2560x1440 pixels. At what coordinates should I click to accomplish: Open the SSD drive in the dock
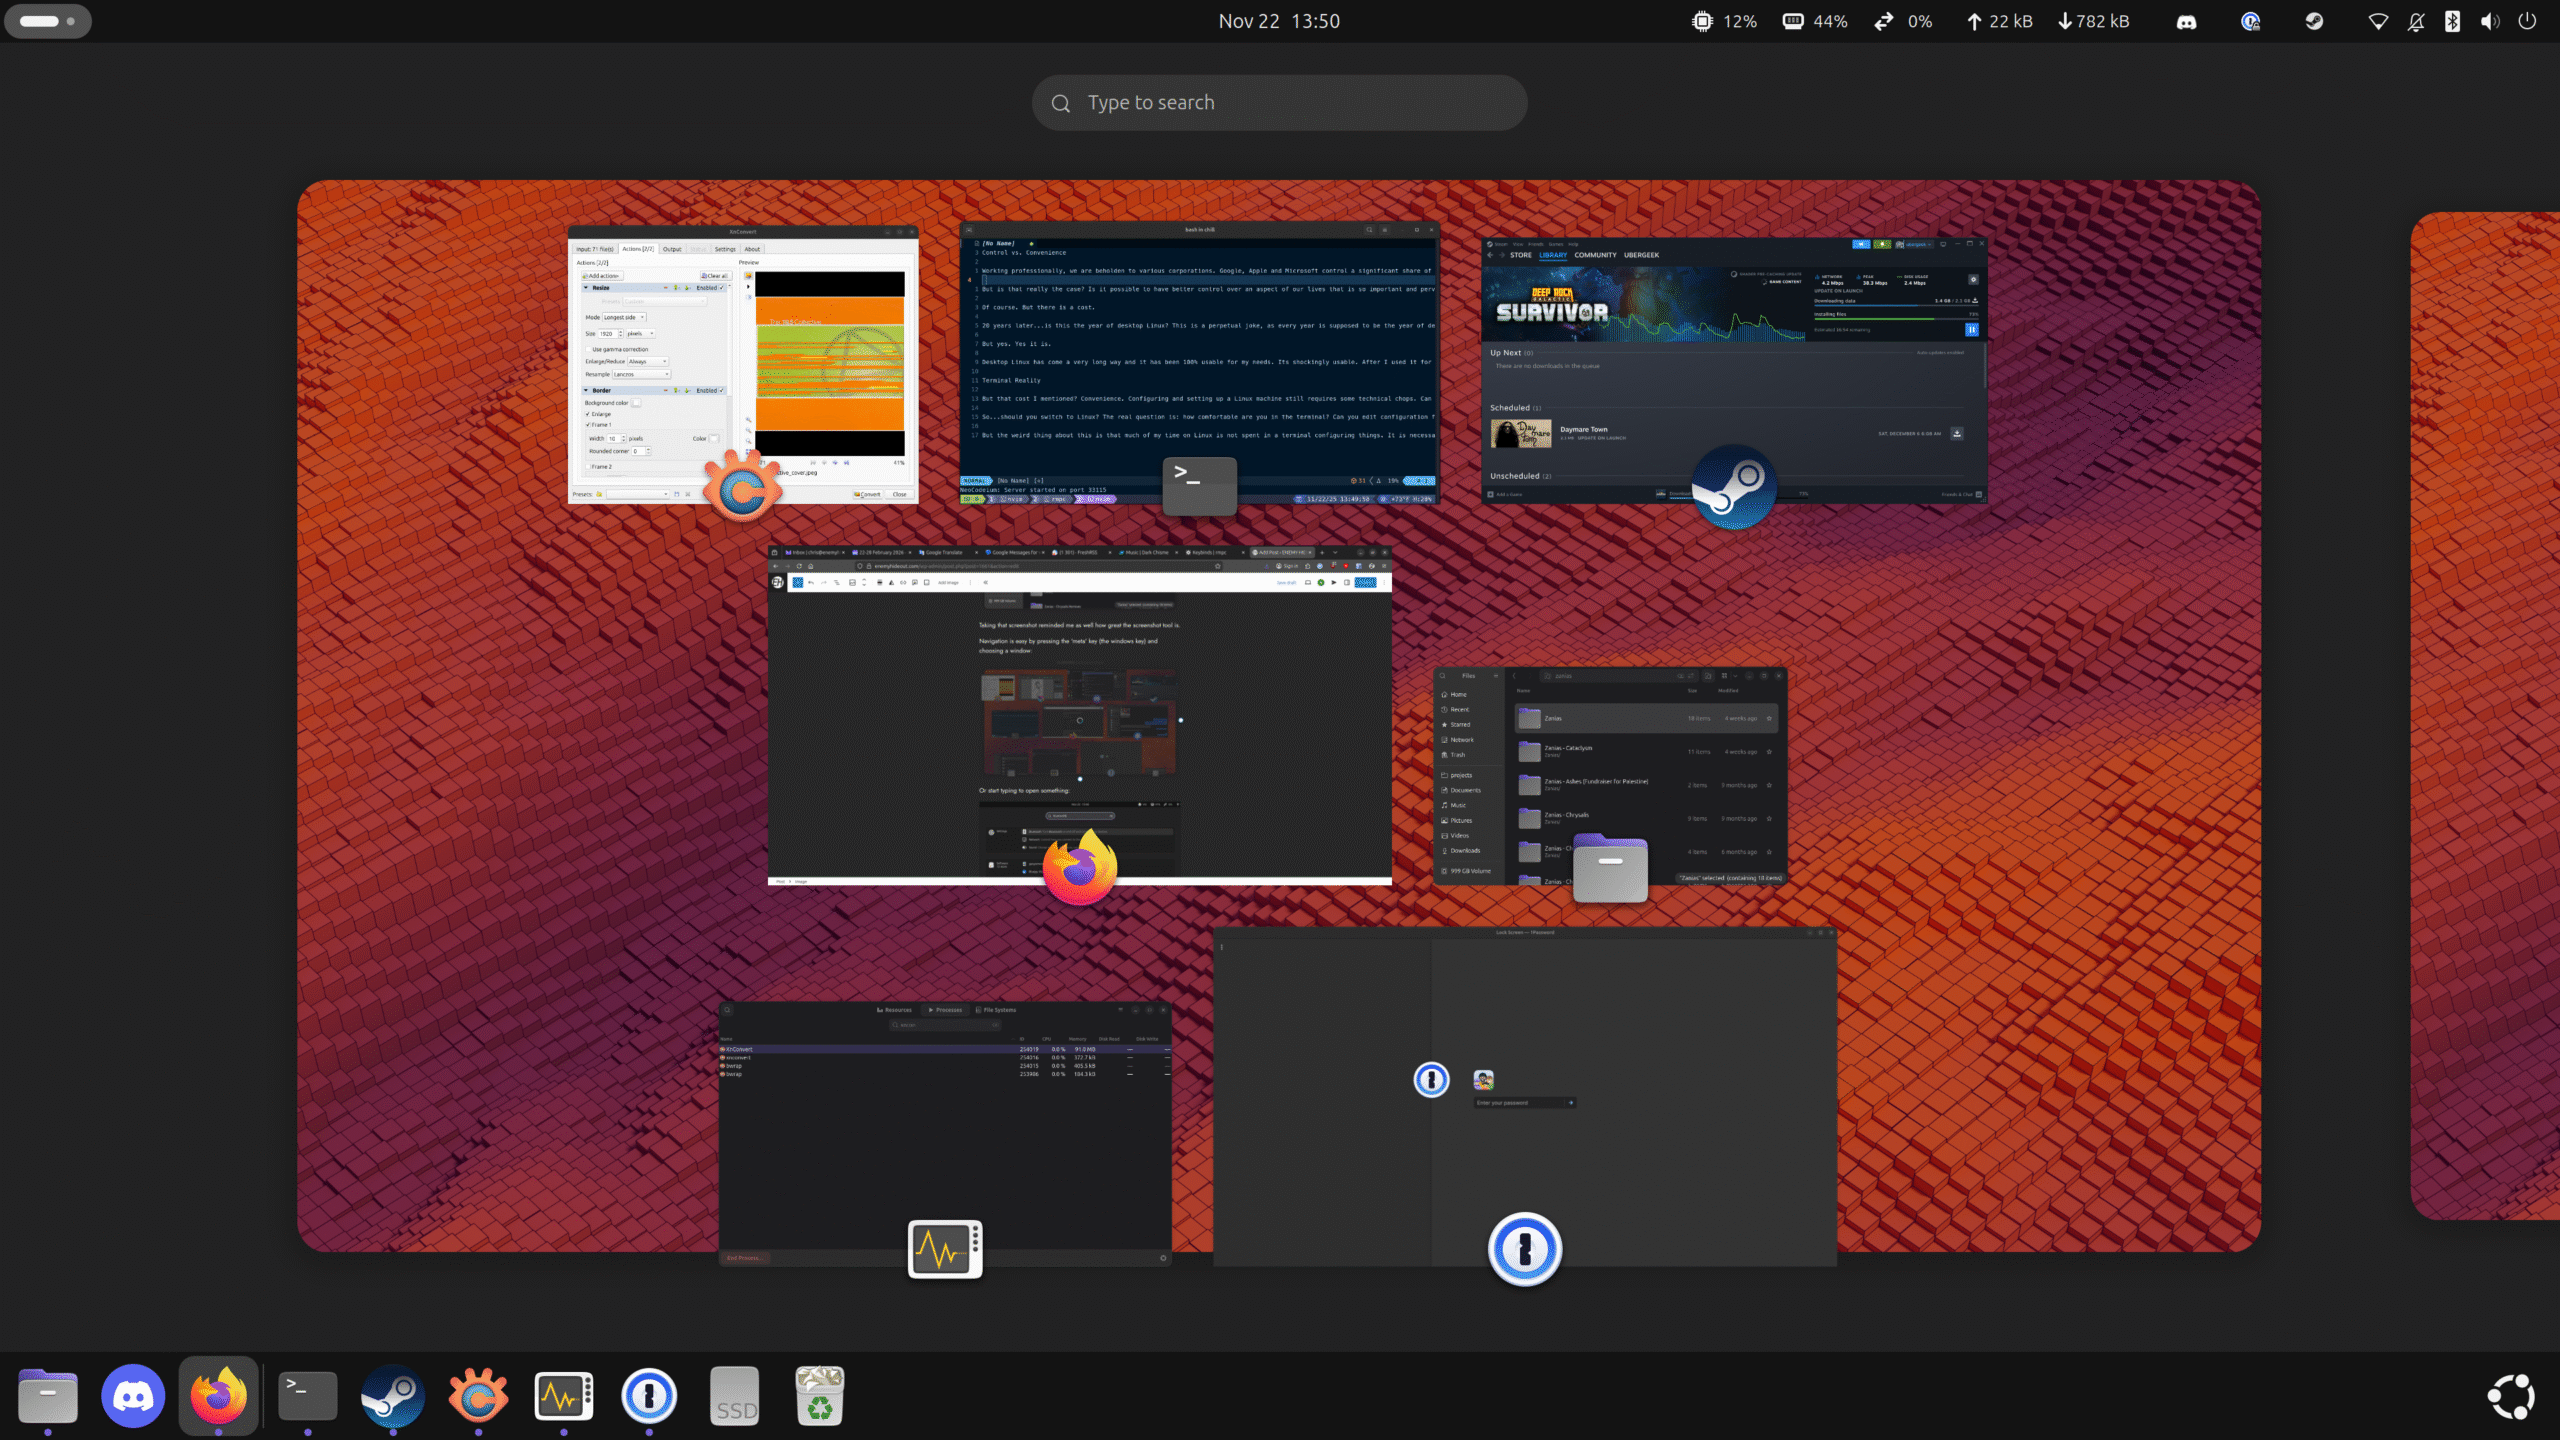[735, 1395]
